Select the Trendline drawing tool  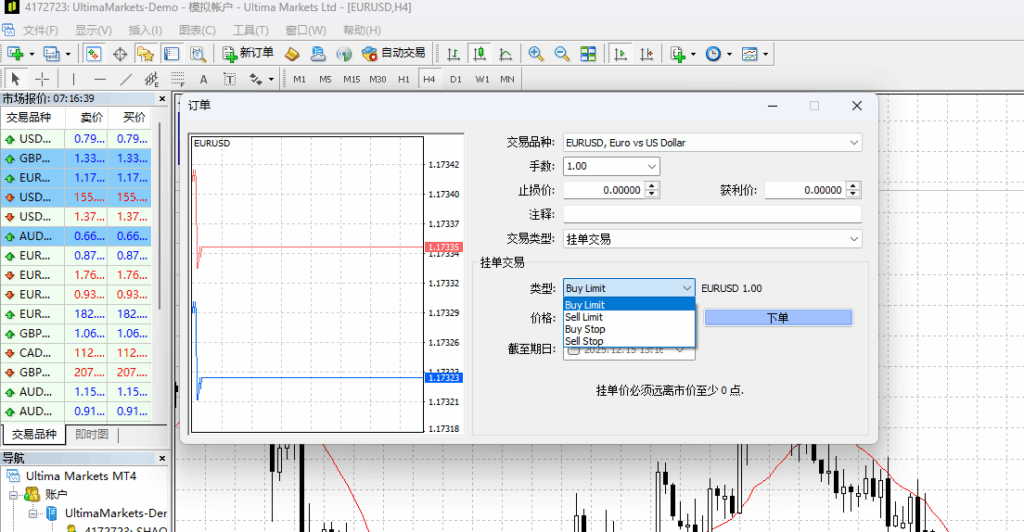[125, 79]
